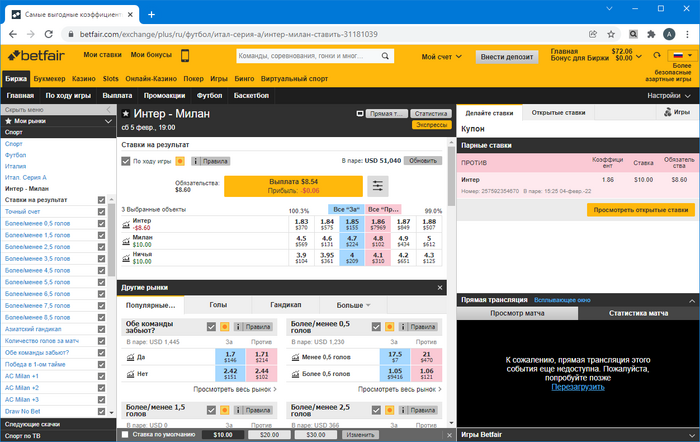Focus the search field Команды, соревнования
Screen dimensions: 700x442
[308, 56]
